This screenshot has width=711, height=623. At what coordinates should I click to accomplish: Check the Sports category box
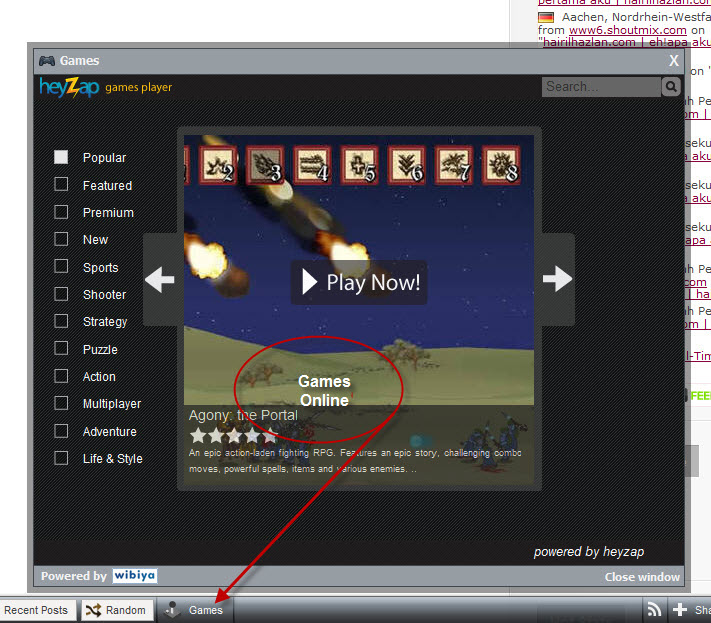tap(61, 266)
